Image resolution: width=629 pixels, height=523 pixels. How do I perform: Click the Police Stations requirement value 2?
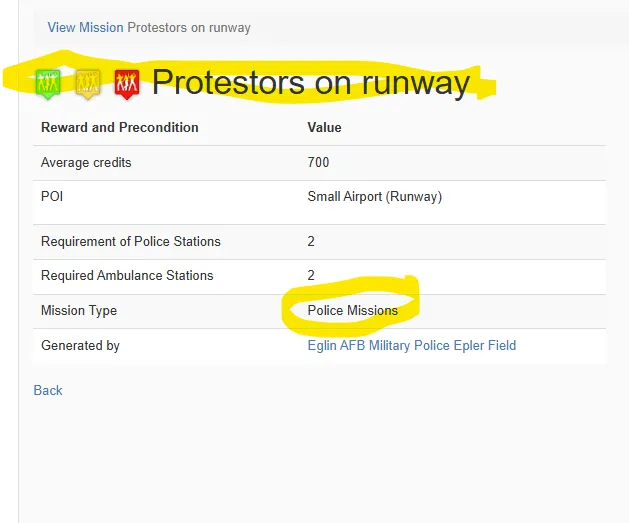coord(311,241)
